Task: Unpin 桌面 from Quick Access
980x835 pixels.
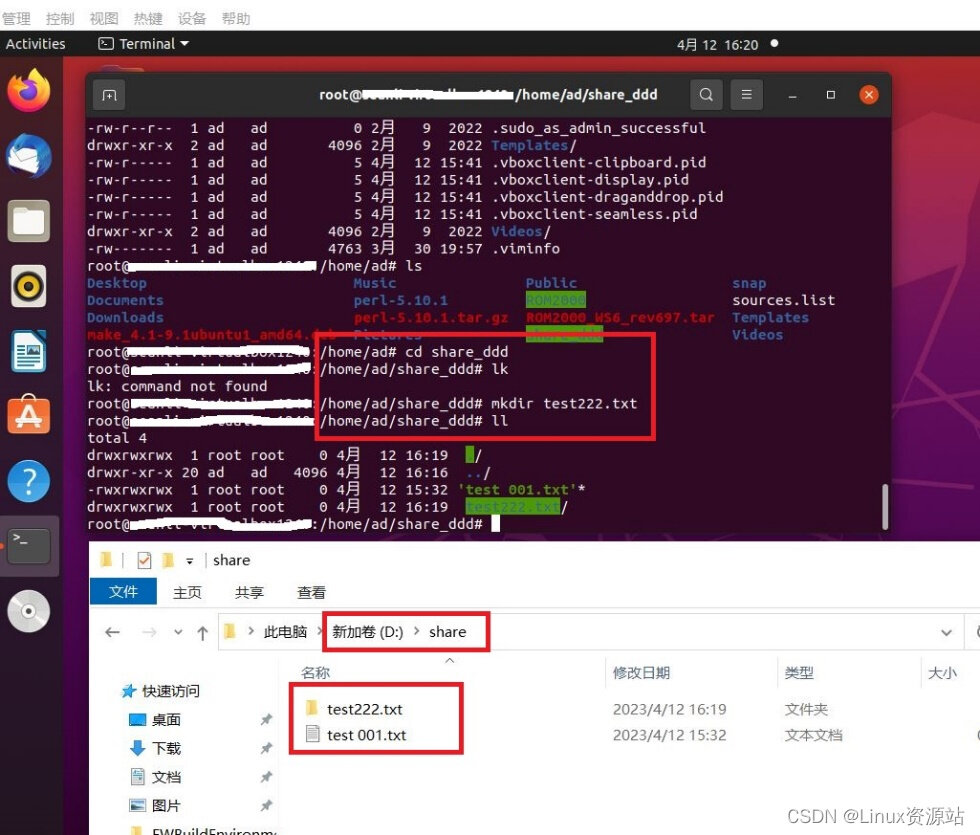Action: coord(266,719)
